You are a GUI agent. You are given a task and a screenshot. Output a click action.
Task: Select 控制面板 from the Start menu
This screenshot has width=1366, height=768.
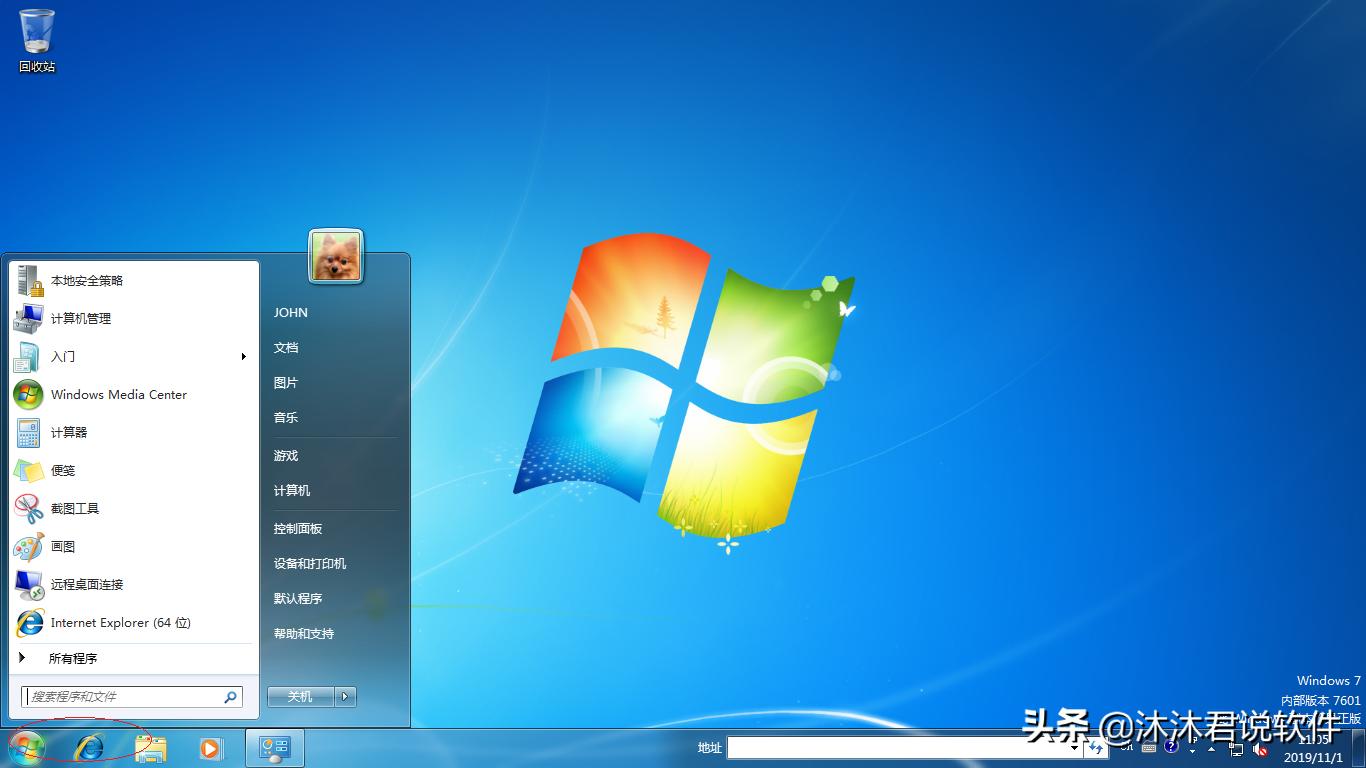pos(297,528)
